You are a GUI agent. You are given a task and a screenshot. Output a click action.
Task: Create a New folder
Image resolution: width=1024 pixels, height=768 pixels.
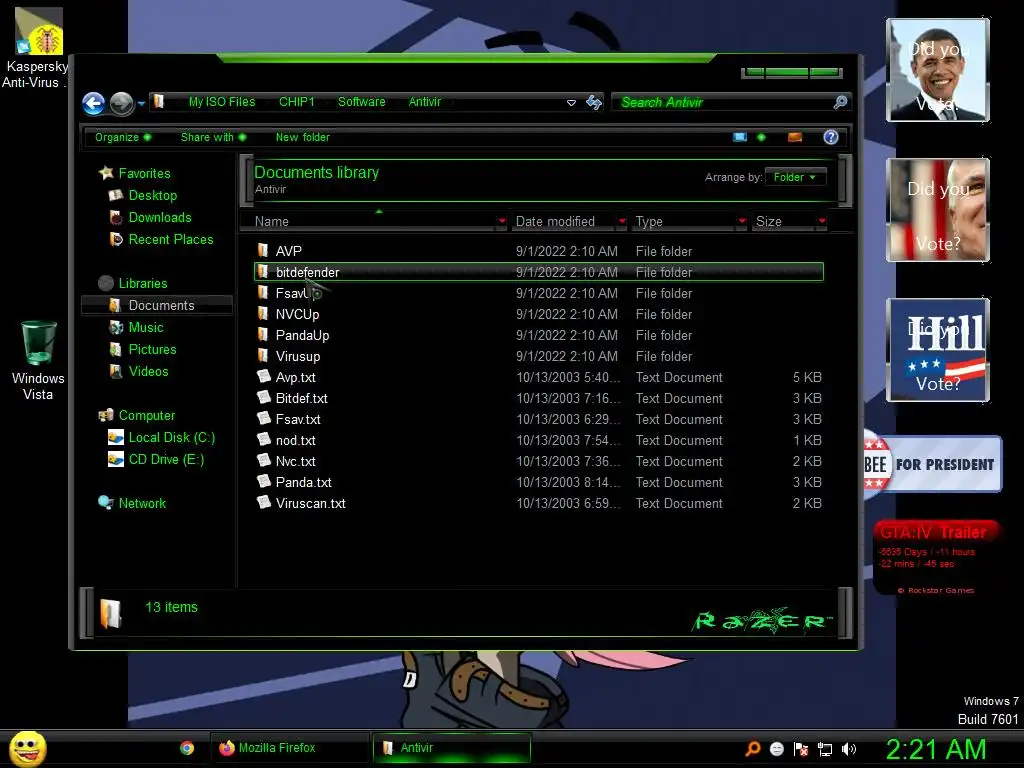(302, 137)
